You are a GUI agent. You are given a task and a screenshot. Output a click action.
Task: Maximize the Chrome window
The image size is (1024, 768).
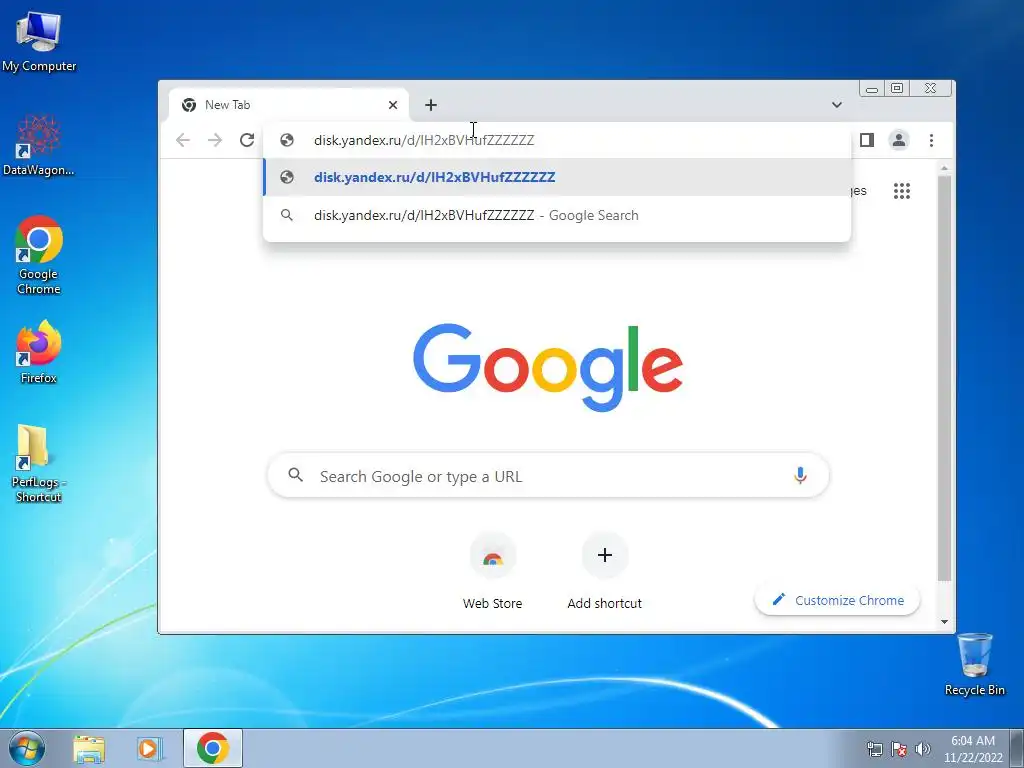pyautogui.click(x=897, y=88)
